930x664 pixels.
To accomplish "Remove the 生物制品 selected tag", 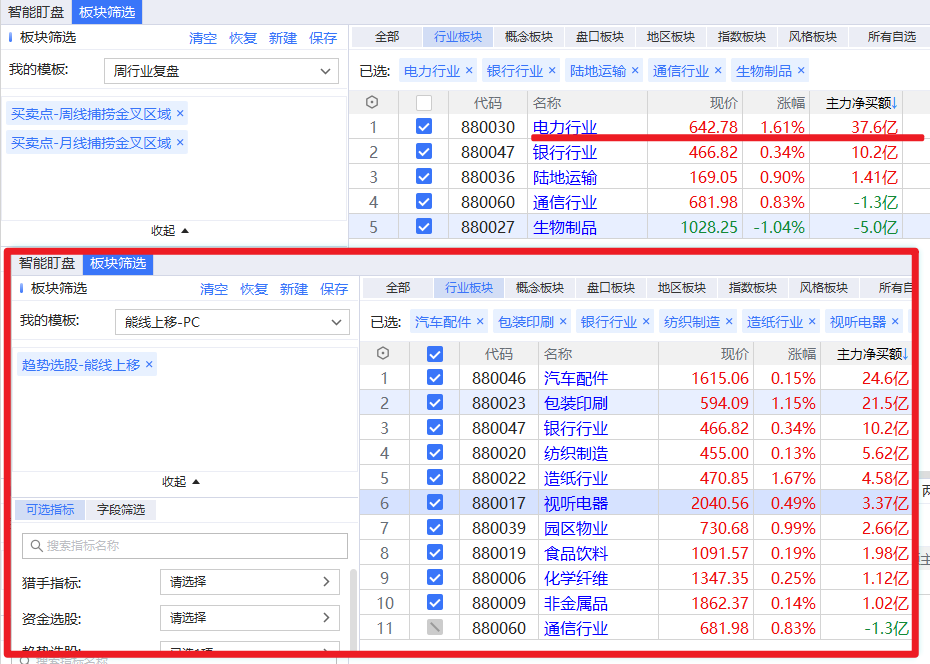I will [x=801, y=71].
